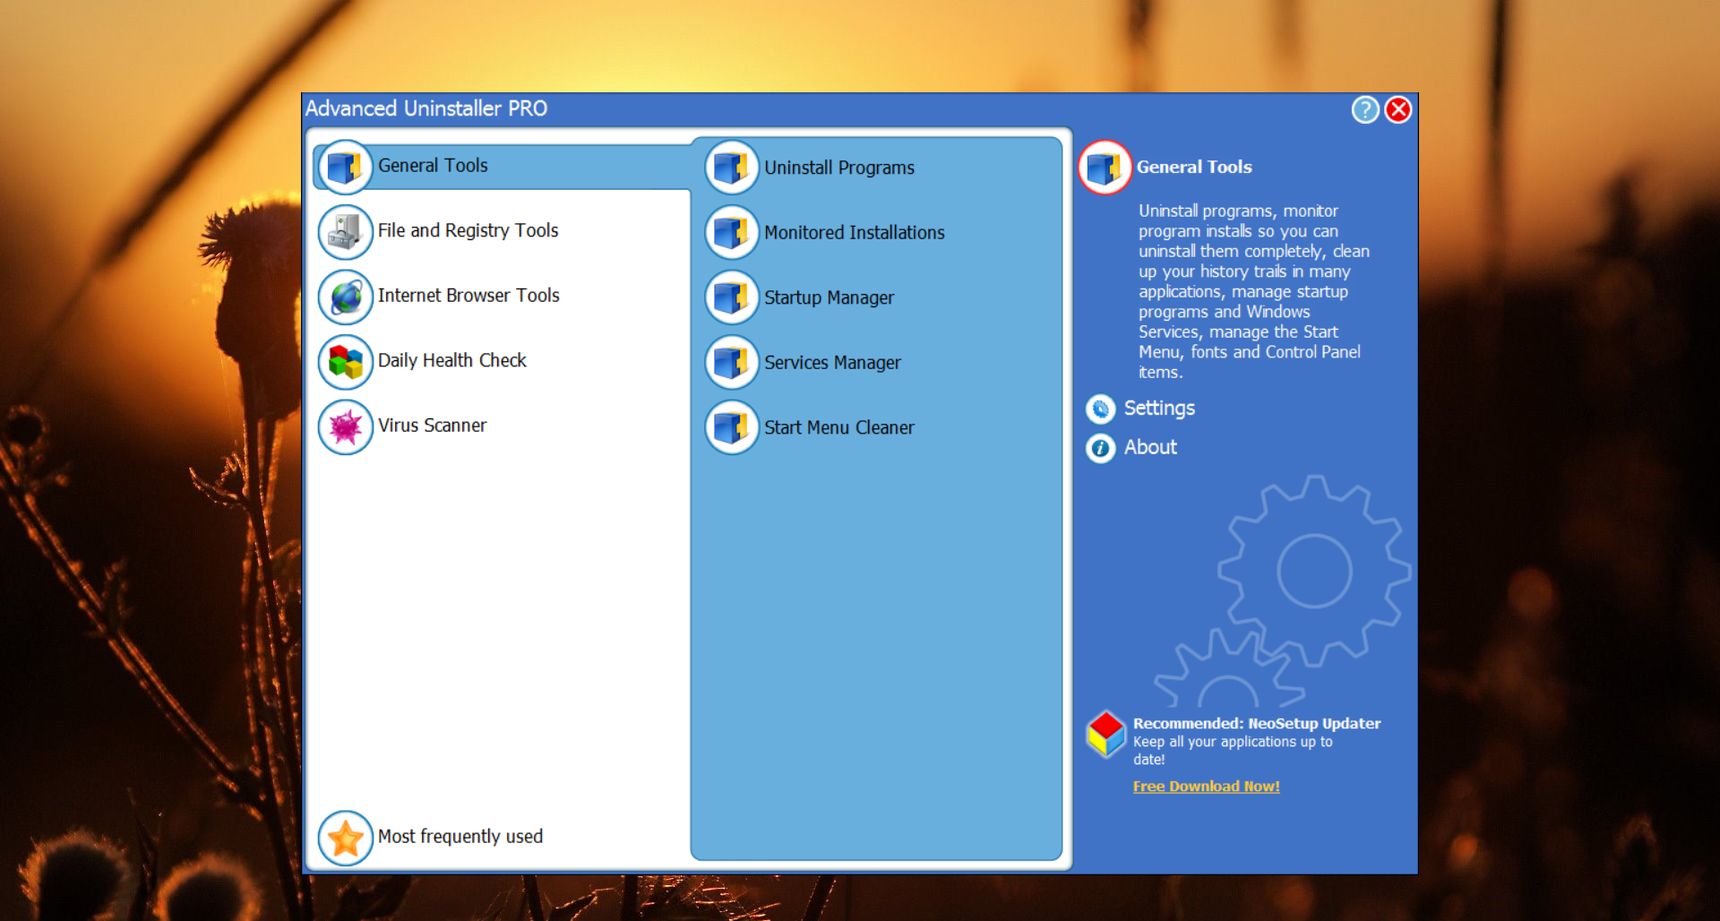Launch Uninstall Programs tool
1720x921 pixels.
839,168
